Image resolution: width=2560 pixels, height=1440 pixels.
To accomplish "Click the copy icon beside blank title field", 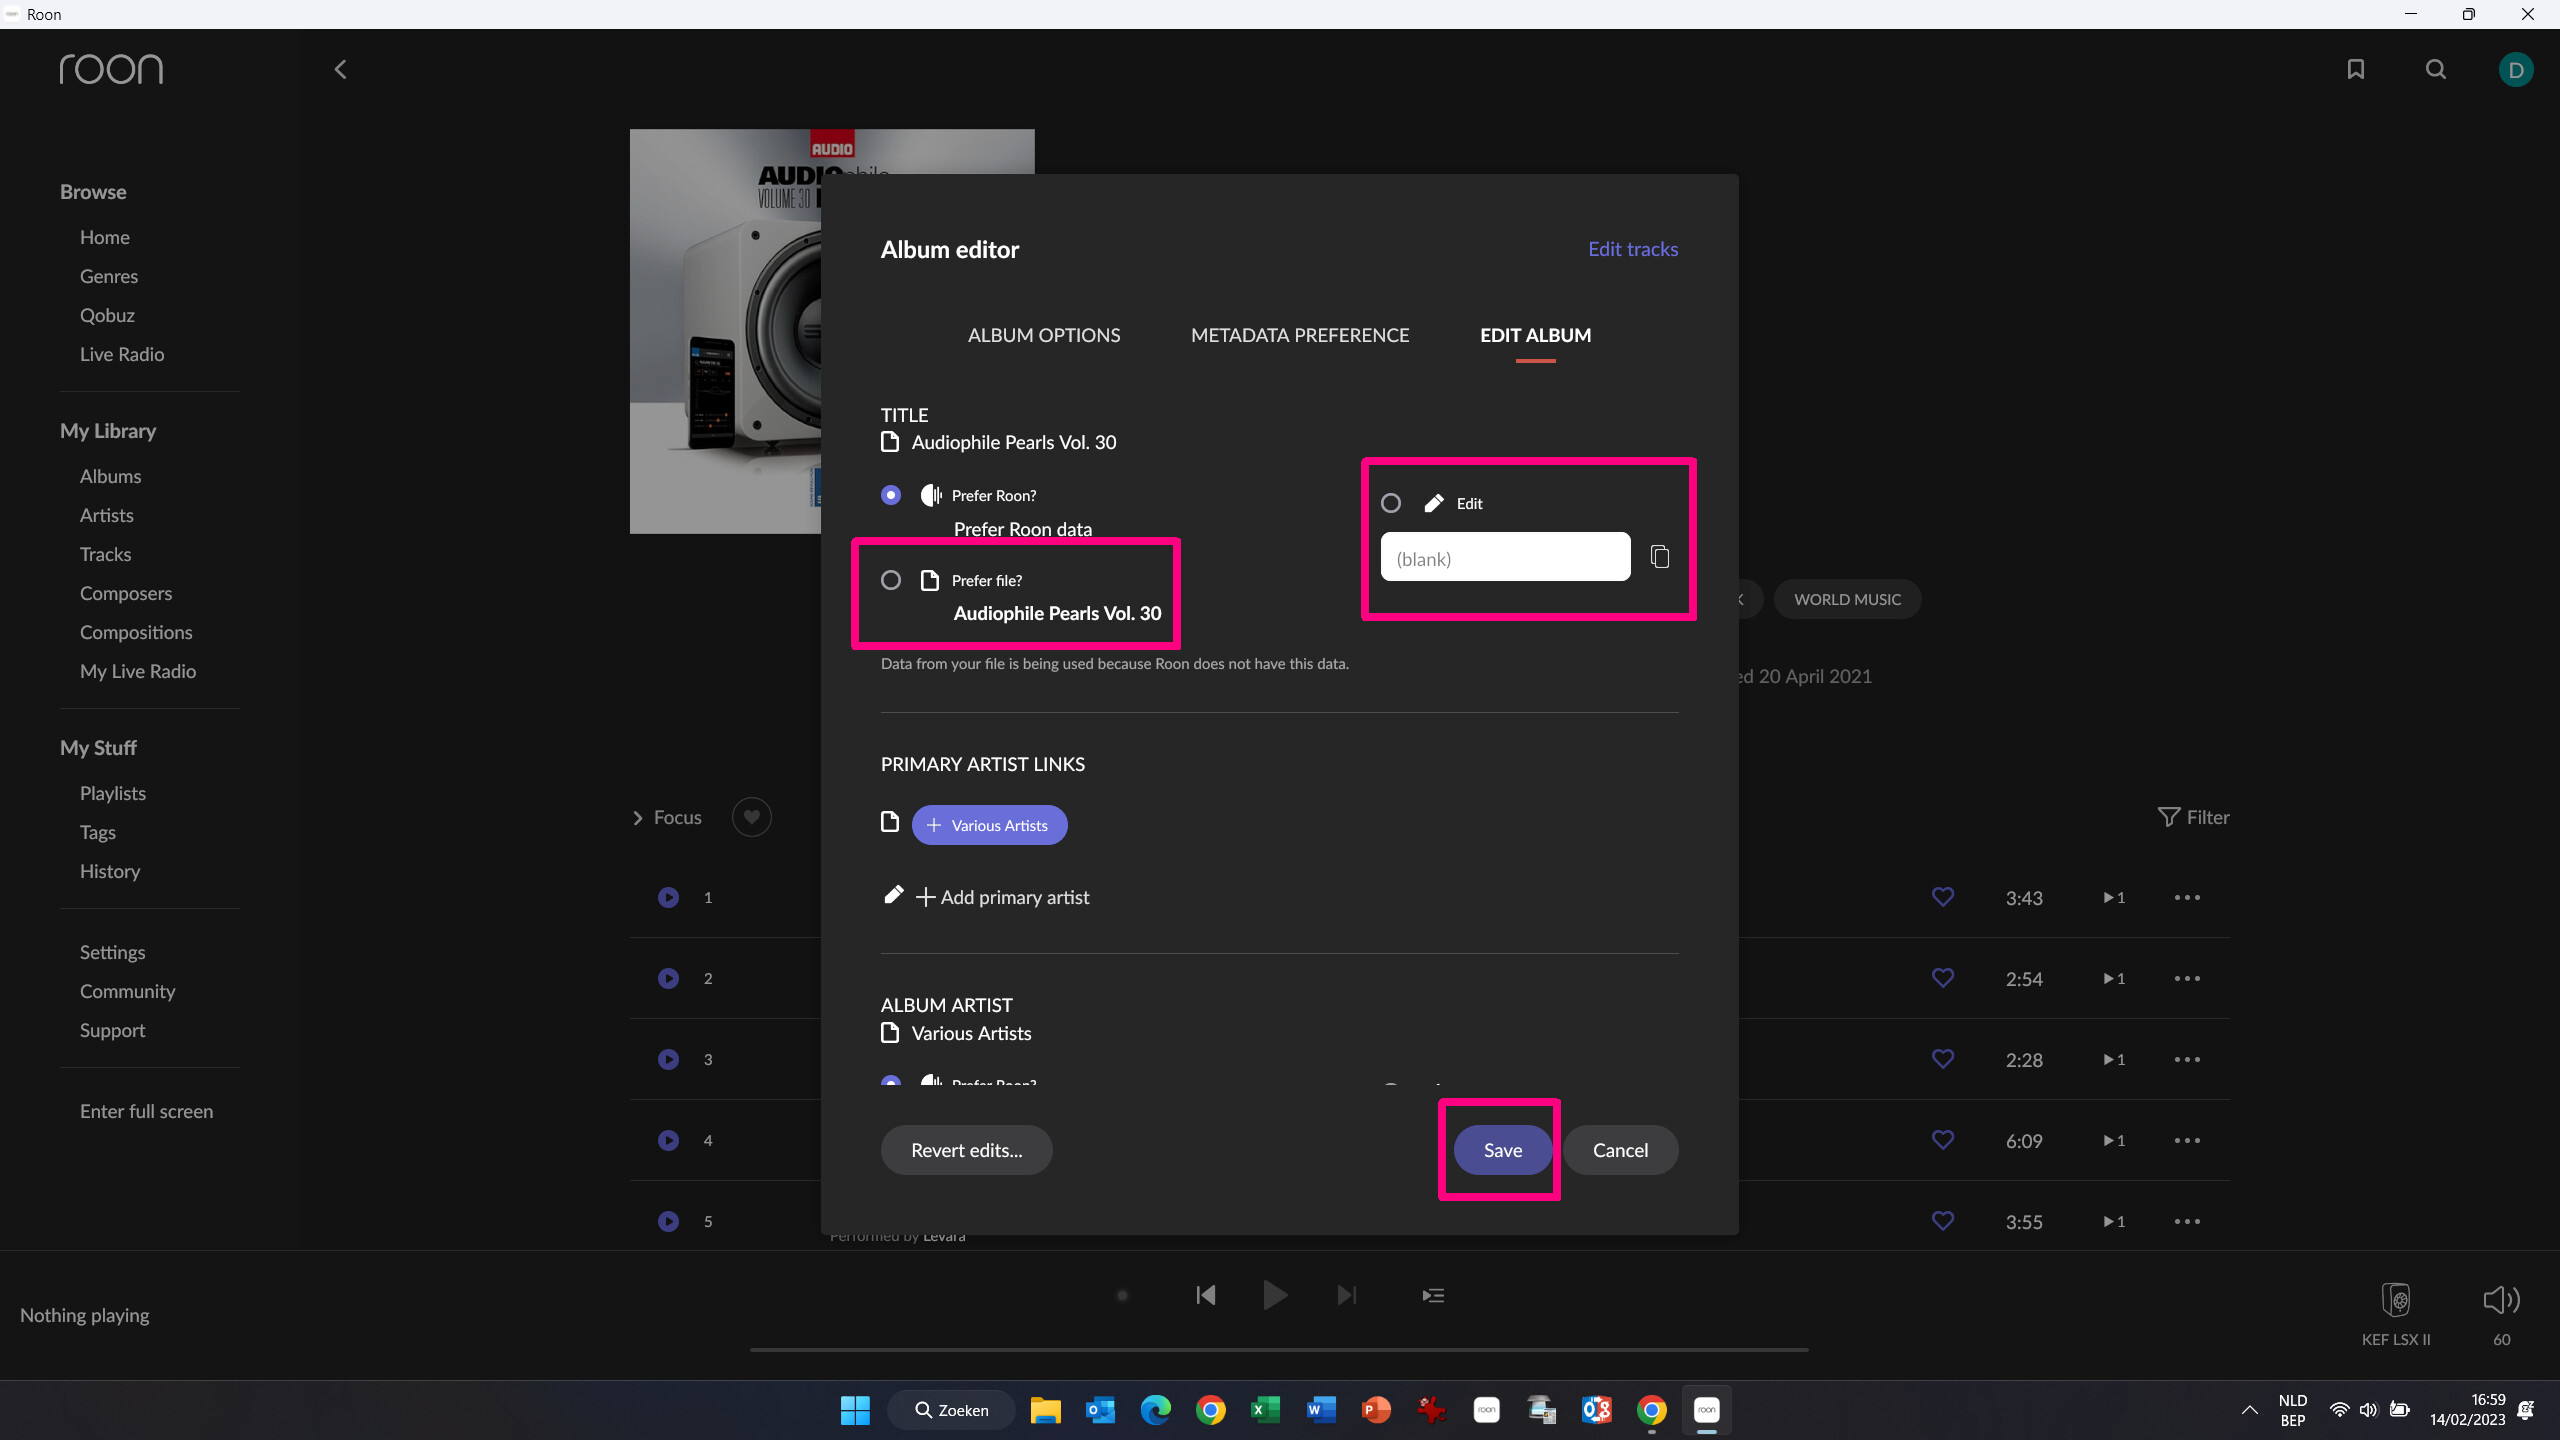I will click(1660, 557).
